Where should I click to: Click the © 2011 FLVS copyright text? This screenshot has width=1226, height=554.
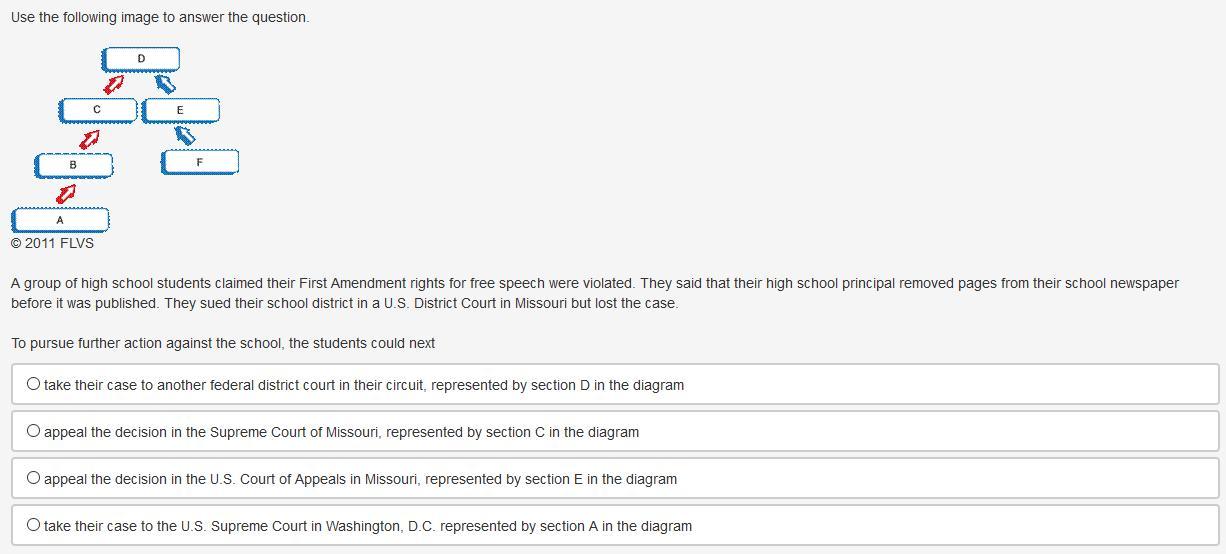(x=52, y=243)
